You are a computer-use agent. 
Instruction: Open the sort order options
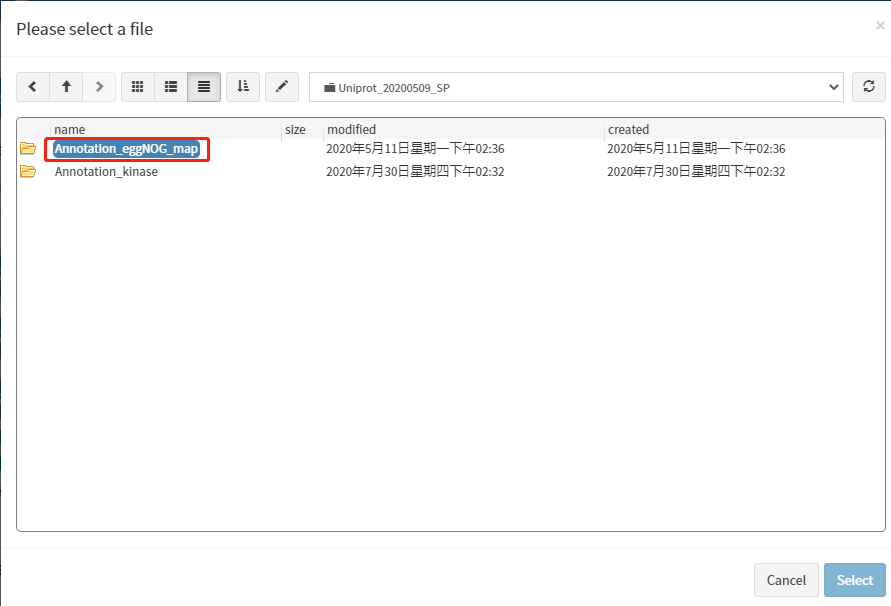tap(243, 87)
